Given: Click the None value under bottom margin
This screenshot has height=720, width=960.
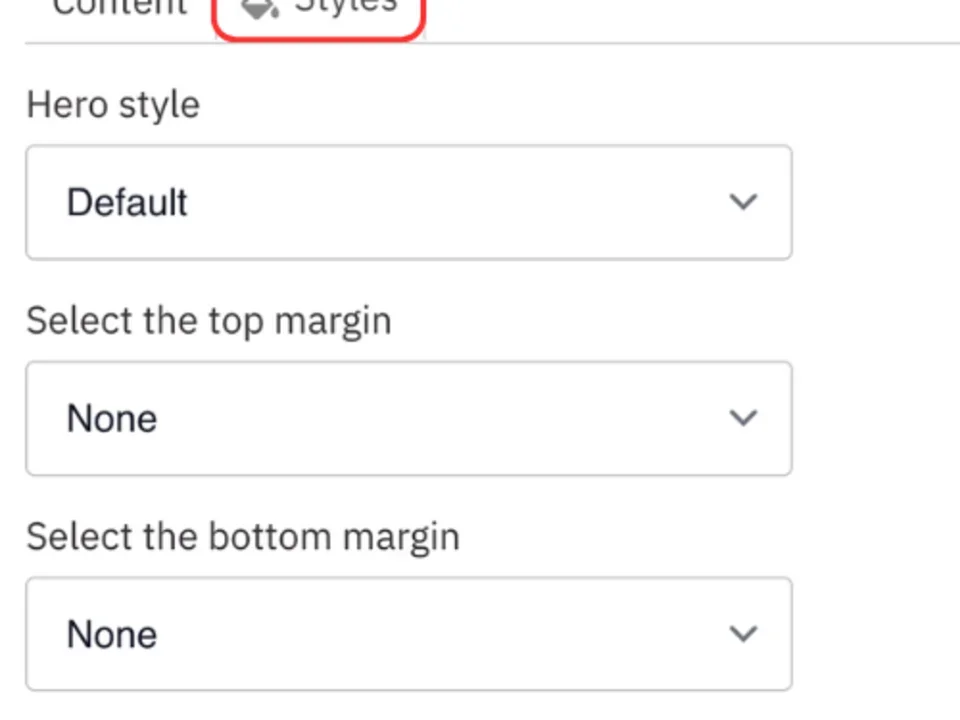Looking at the screenshot, I should click(x=111, y=634).
